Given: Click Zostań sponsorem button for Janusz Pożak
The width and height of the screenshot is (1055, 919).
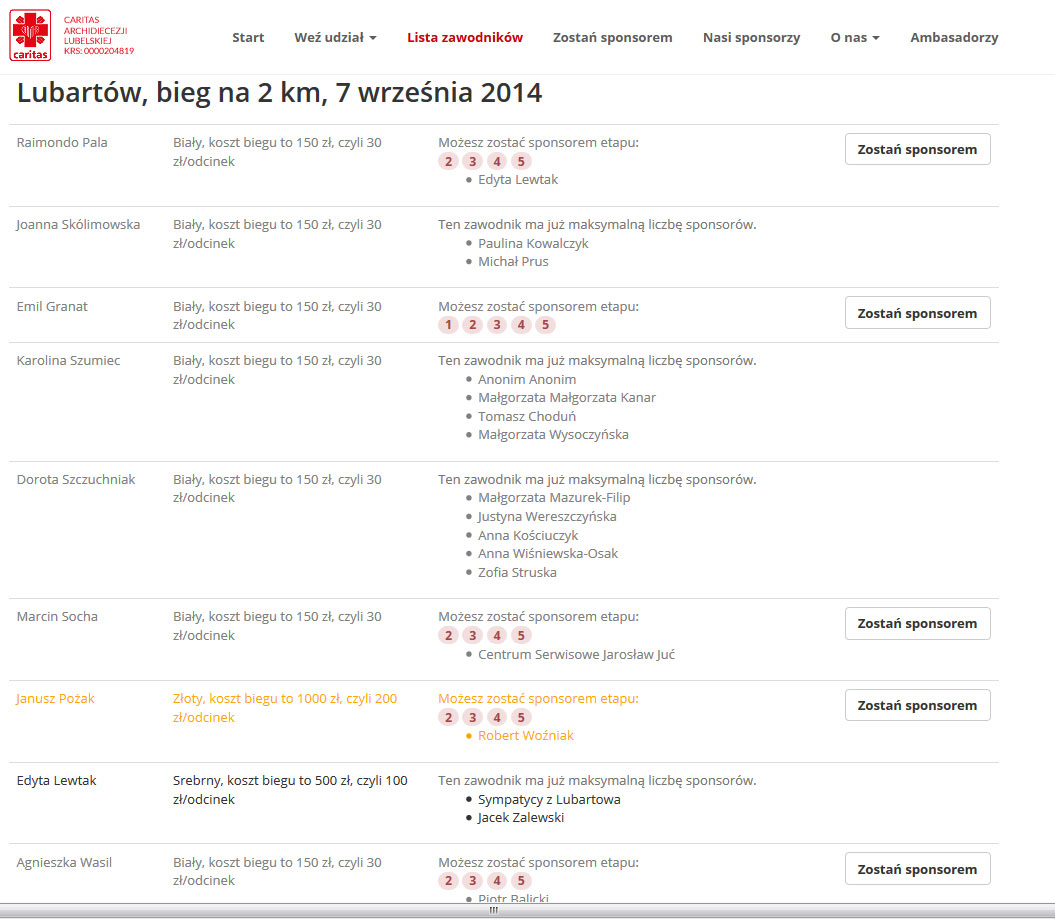Looking at the screenshot, I should (x=918, y=705).
